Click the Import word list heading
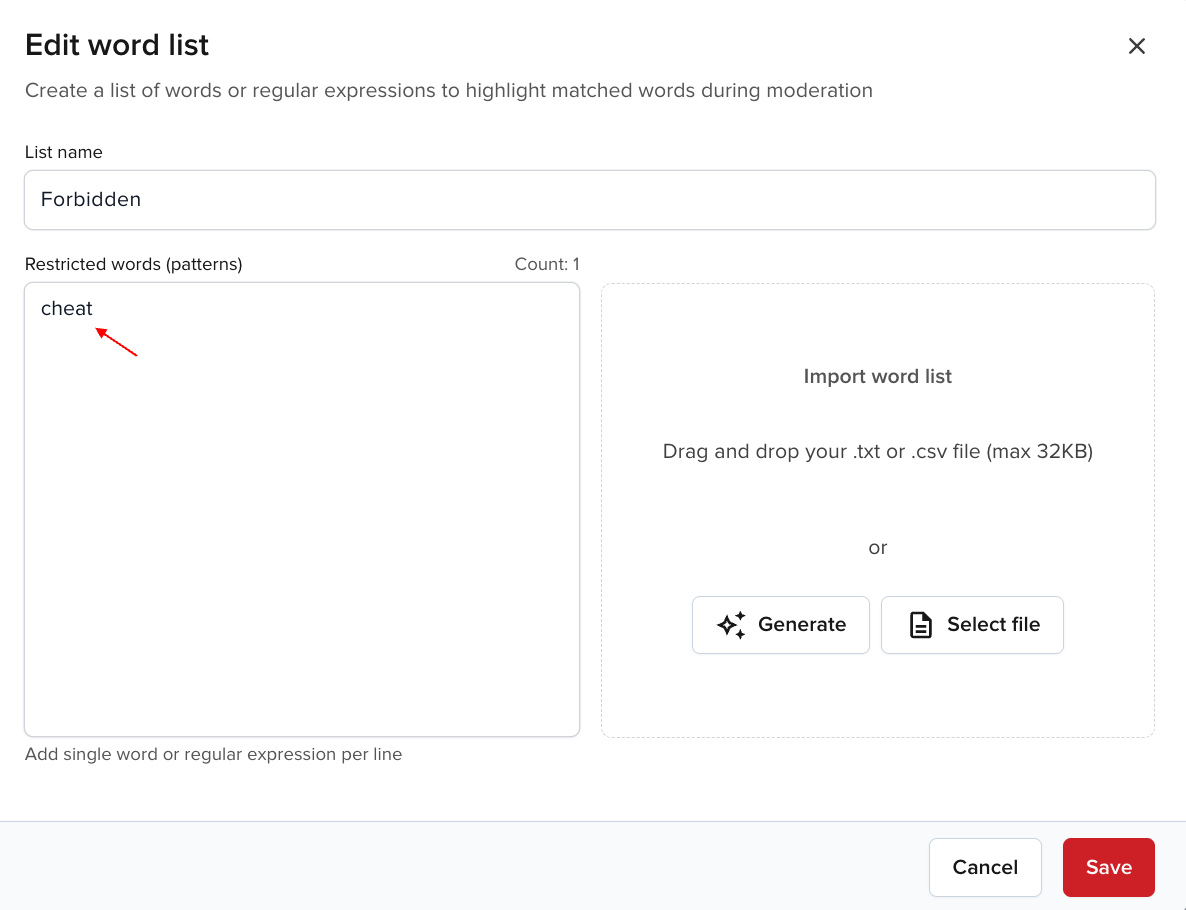Viewport: 1186px width, 910px height. pos(877,377)
